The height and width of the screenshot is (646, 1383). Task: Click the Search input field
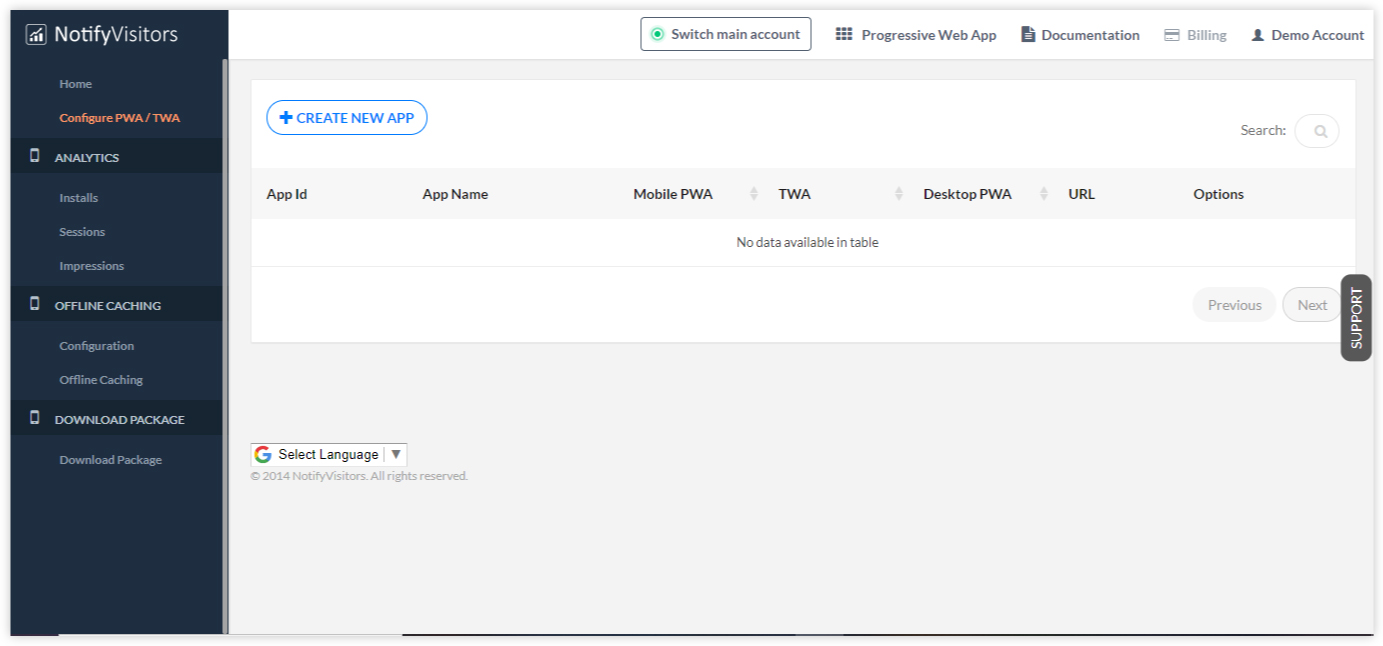[1317, 131]
